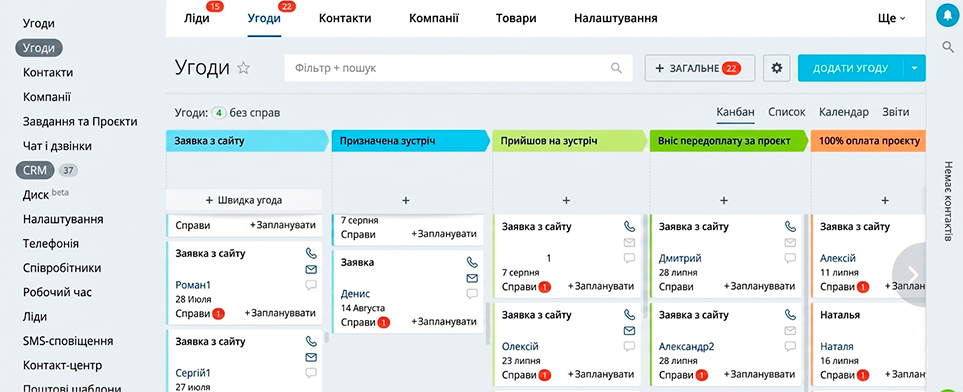This screenshot has width=963, height=392.
Task: Open Завдання та Проєкти in sidebar
Action: click(80, 122)
